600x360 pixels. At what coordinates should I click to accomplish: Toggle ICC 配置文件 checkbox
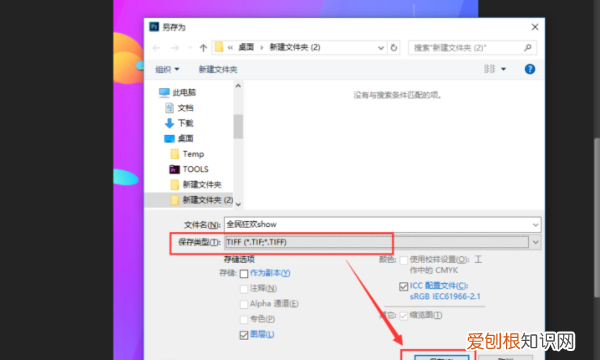click(x=403, y=286)
